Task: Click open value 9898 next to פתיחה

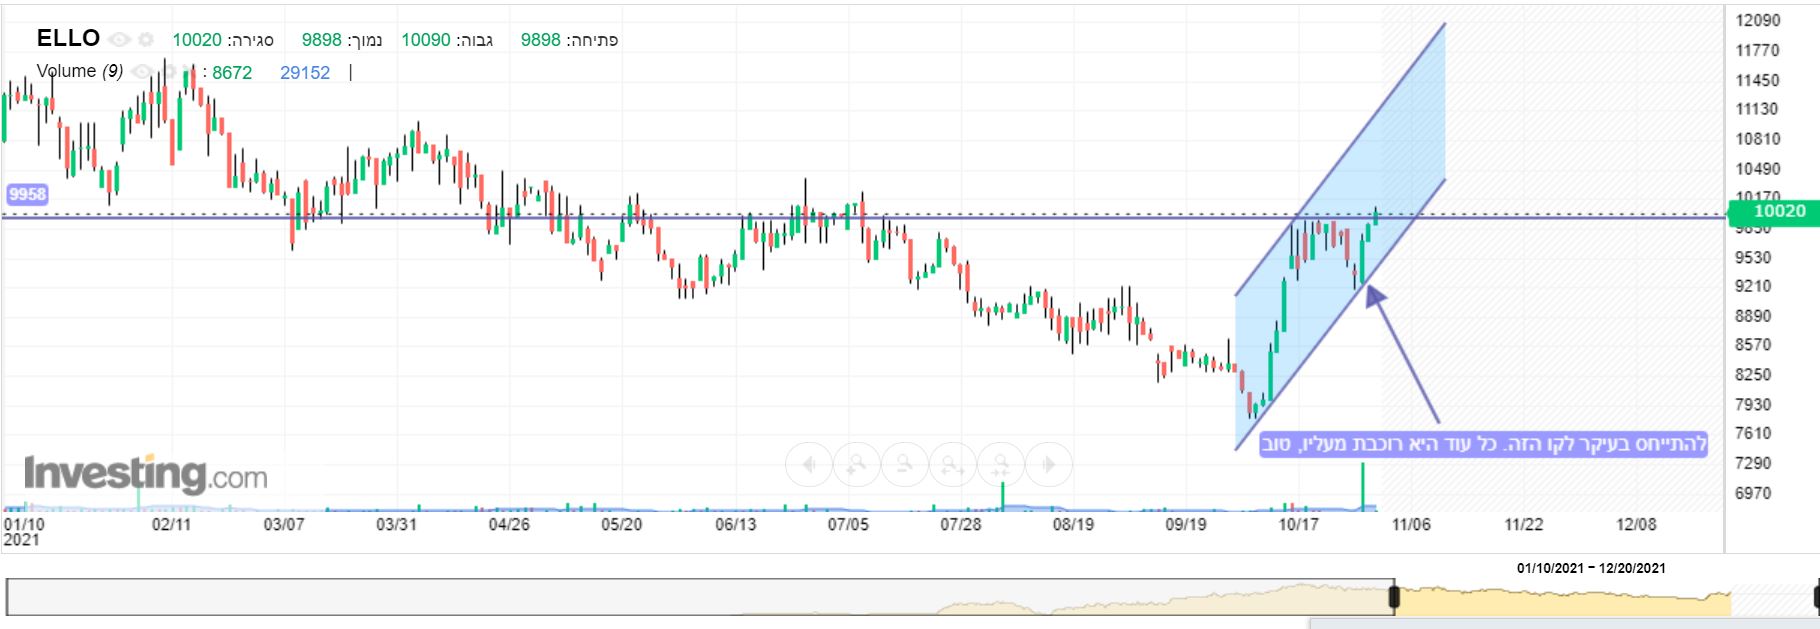Action: point(541,40)
